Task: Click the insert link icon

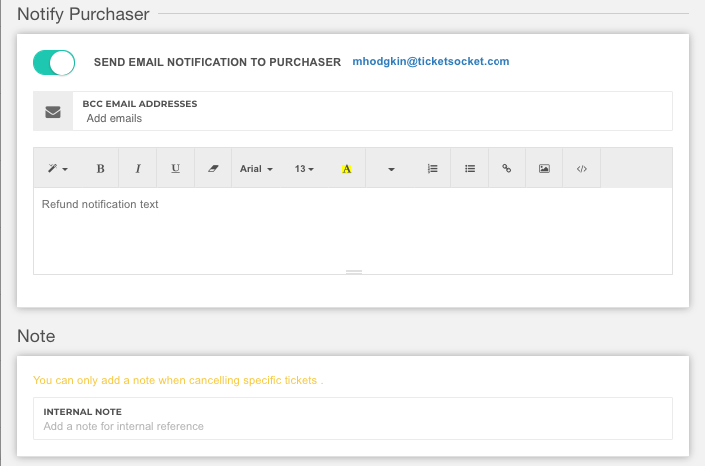Action: [x=507, y=169]
